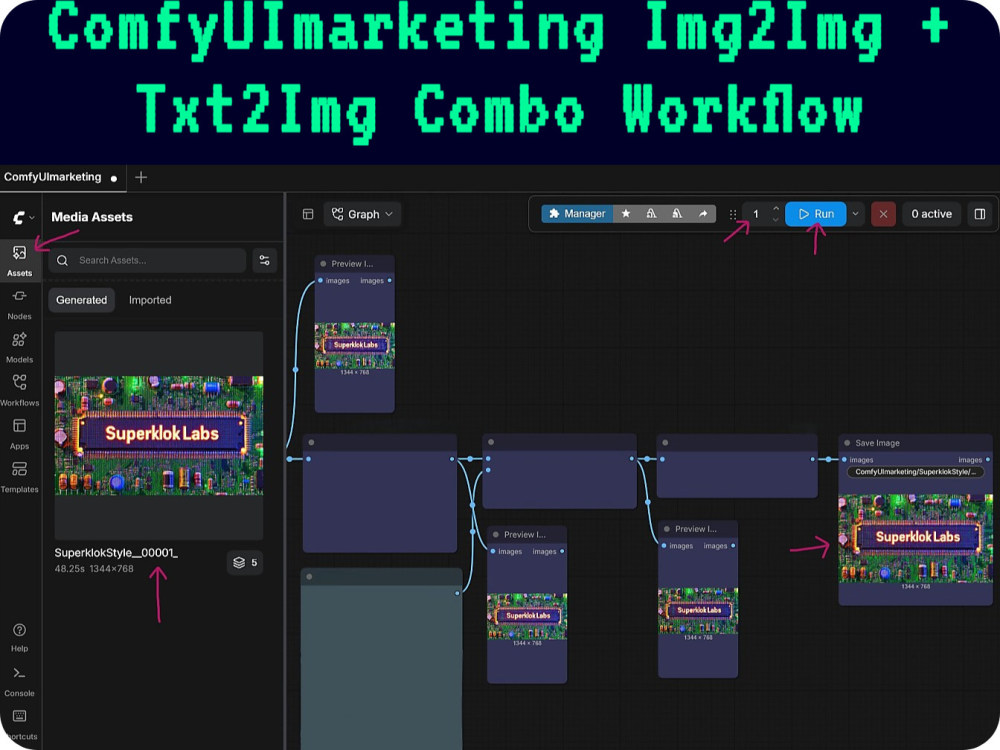Click the Search Assets field
This screenshot has height=750, width=1000.
click(x=147, y=260)
